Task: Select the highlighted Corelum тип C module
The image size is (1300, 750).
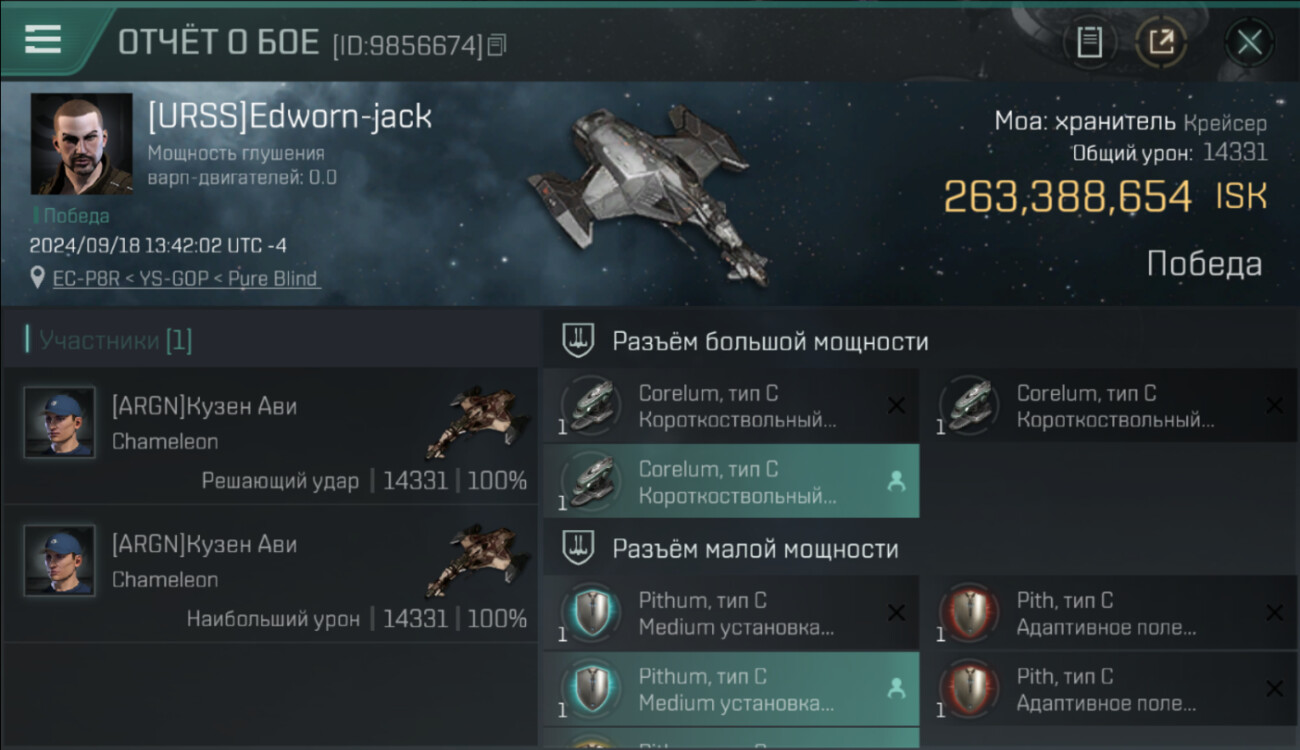Action: point(731,481)
